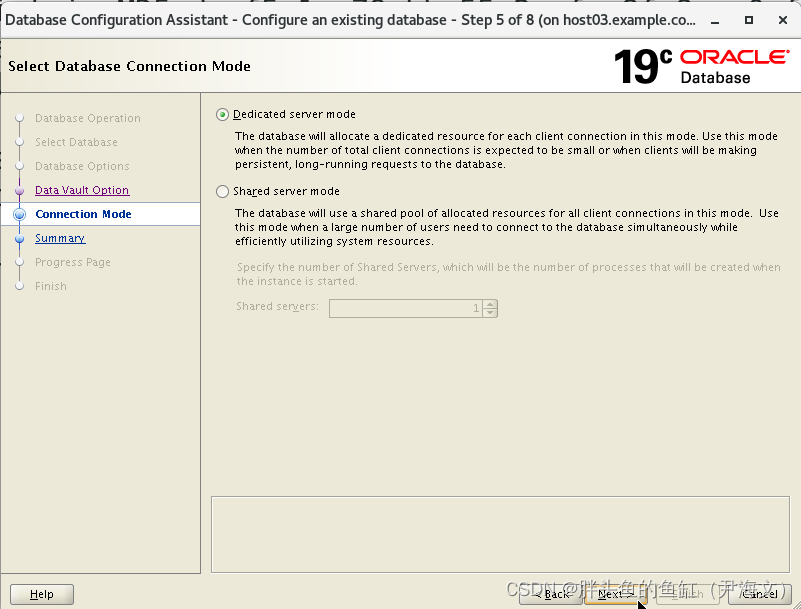Go to the Summary step link

click(60, 238)
